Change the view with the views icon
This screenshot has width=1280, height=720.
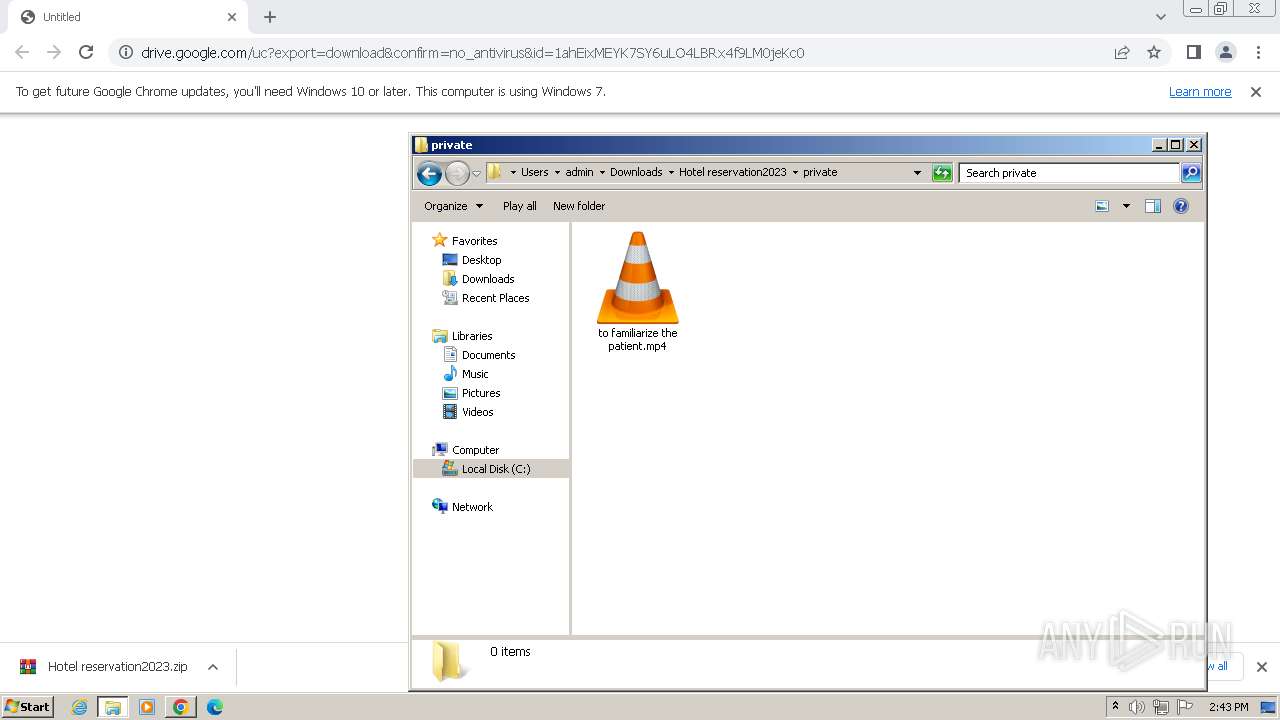pos(1102,206)
